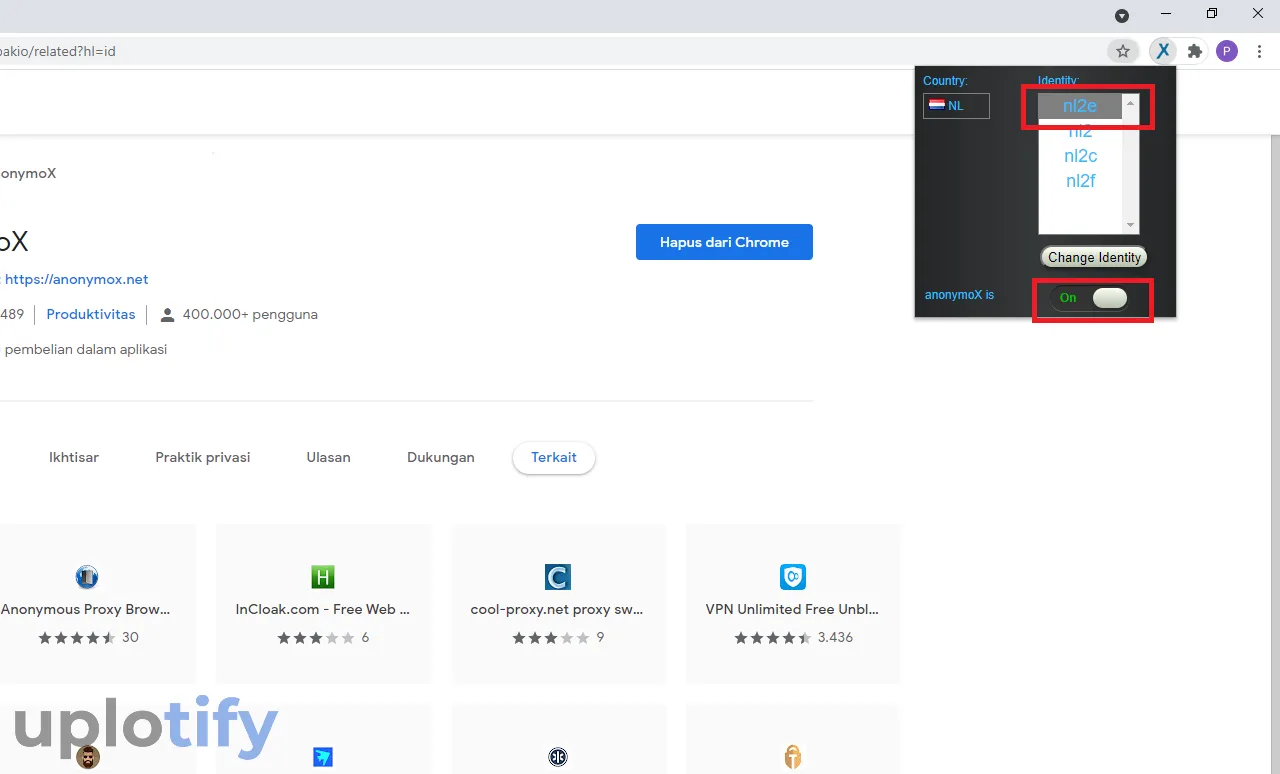This screenshot has width=1280, height=774.
Task: Select the Terkait tab
Action: (554, 457)
